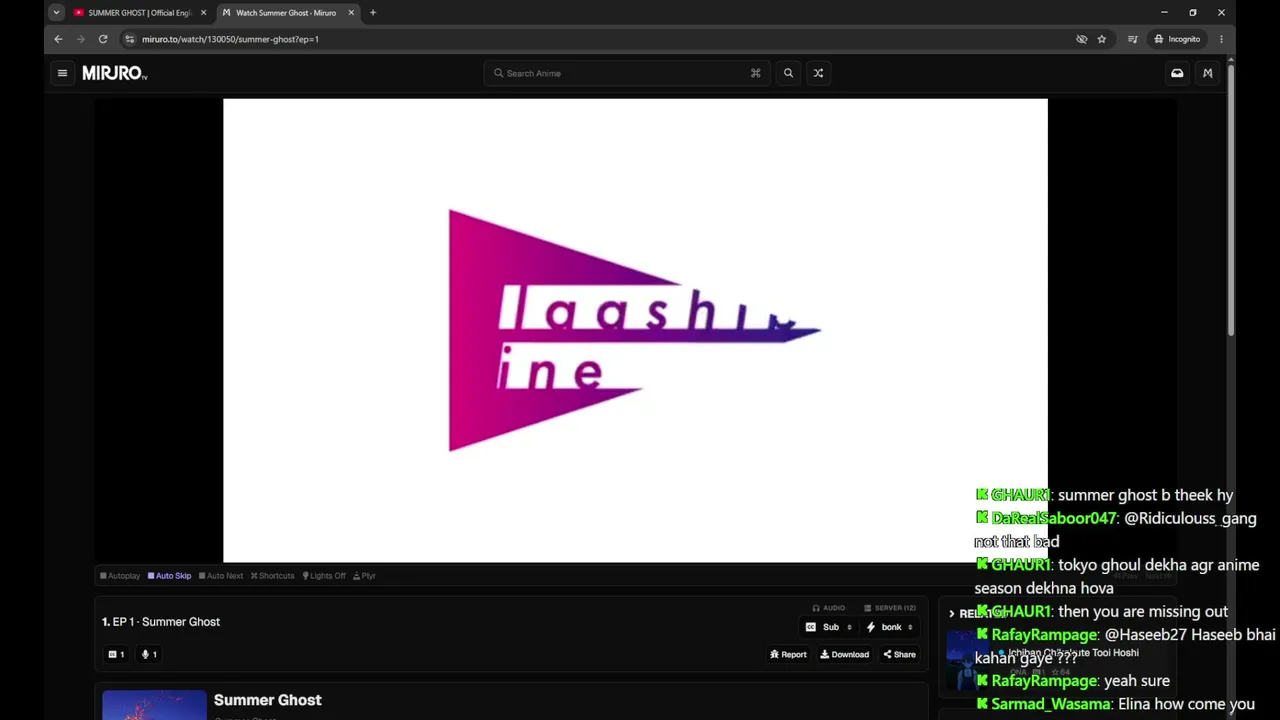Disable Auto Skip
Image resolution: width=1280 pixels, height=720 pixels.
click(169, 576)
